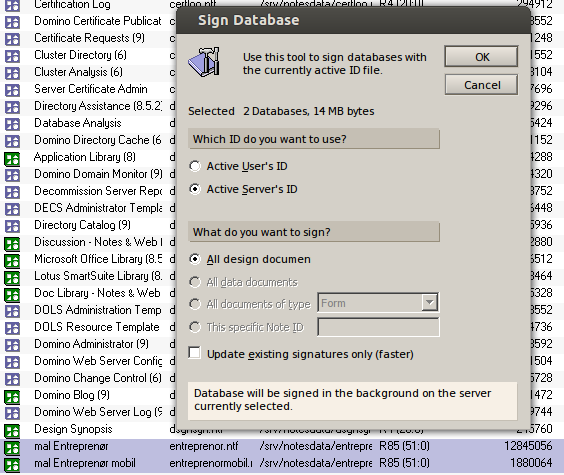Enable Update existing signatures only checkbox
Viewport: 564px width, 475px height.
coord(195,353)
